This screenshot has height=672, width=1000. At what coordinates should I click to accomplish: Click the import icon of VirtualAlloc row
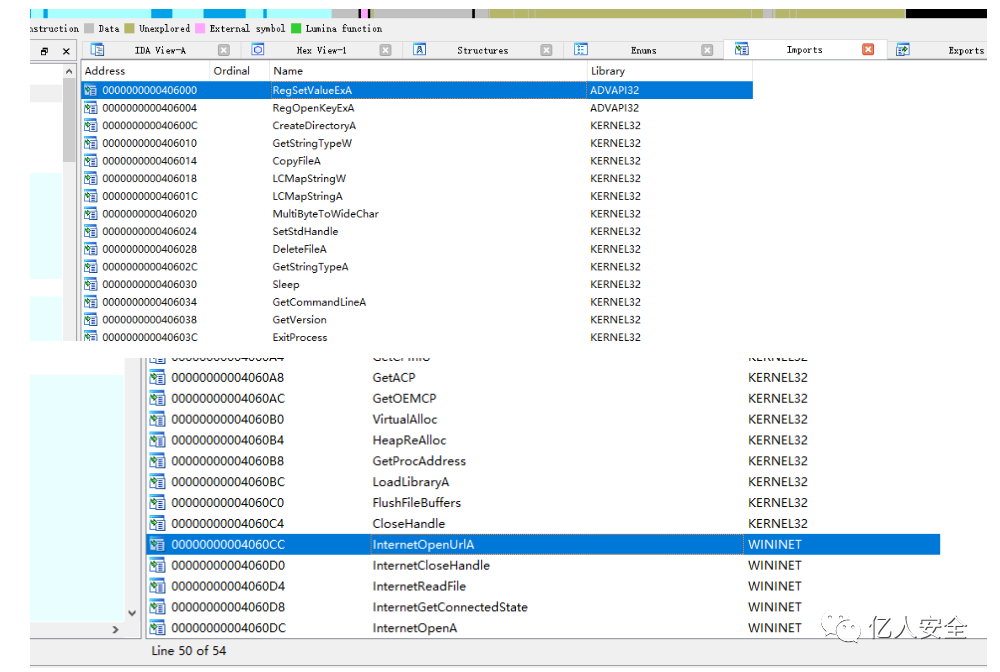pos(157,420)
